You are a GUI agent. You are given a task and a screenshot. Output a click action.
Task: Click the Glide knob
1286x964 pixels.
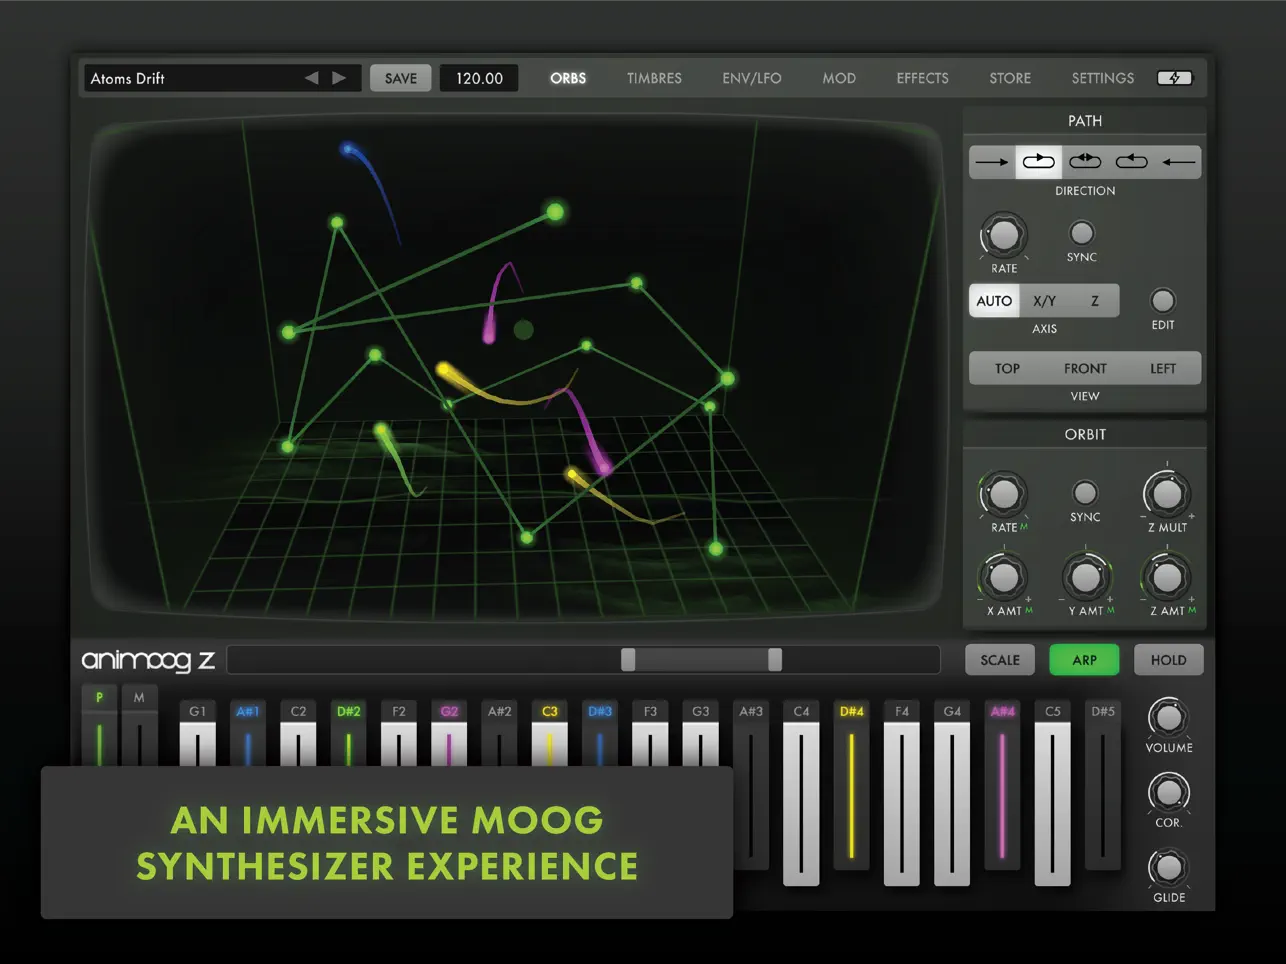pyautogui.click(x=1168, y=868)
